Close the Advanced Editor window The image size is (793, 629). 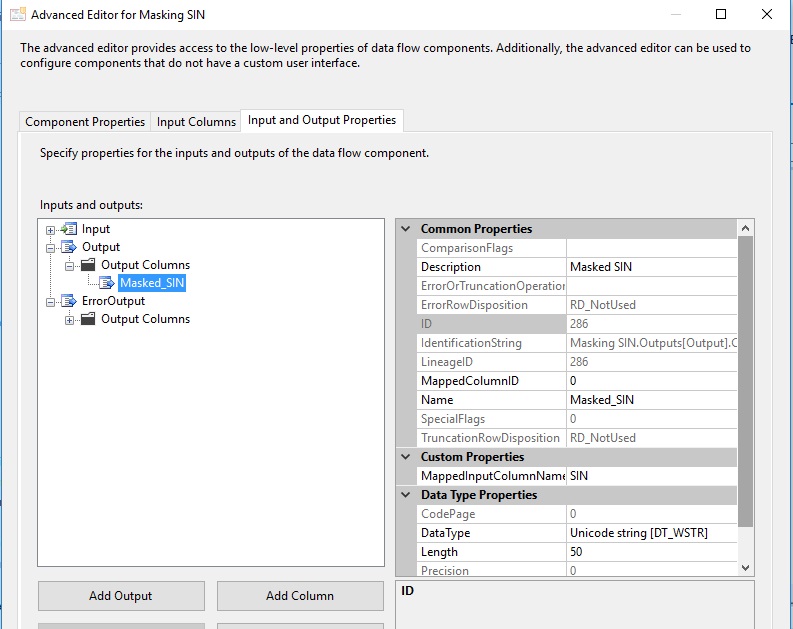(767, 14)
